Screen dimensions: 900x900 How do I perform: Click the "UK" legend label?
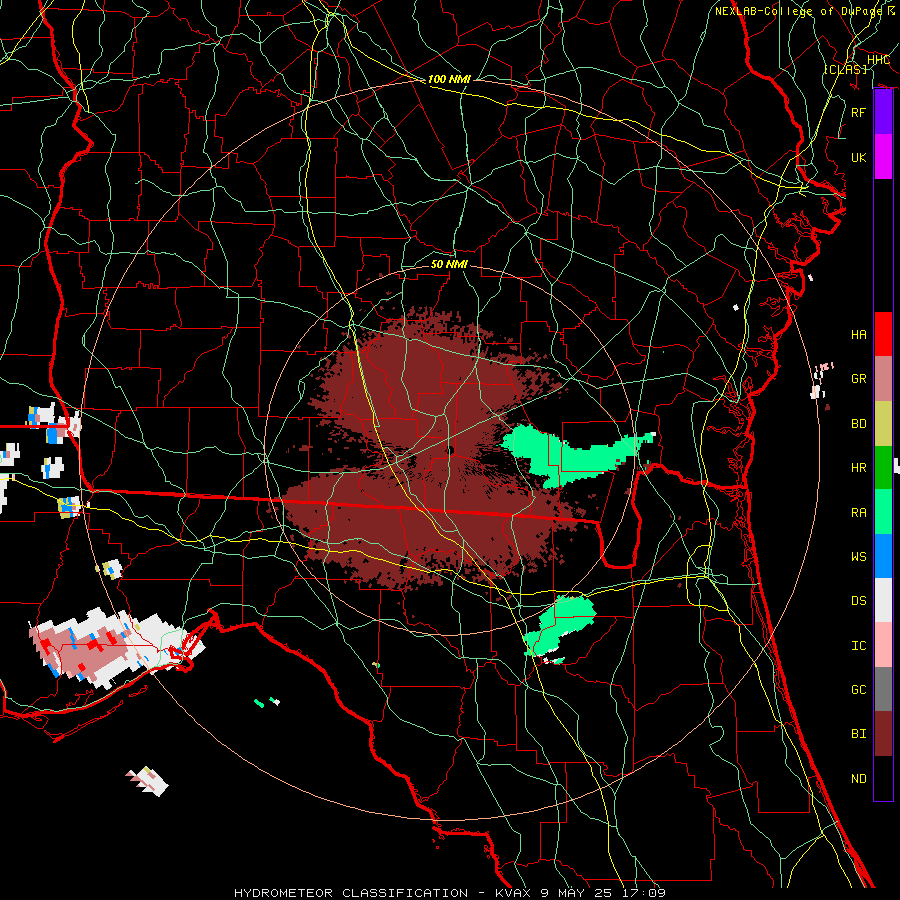coord(859,158)
